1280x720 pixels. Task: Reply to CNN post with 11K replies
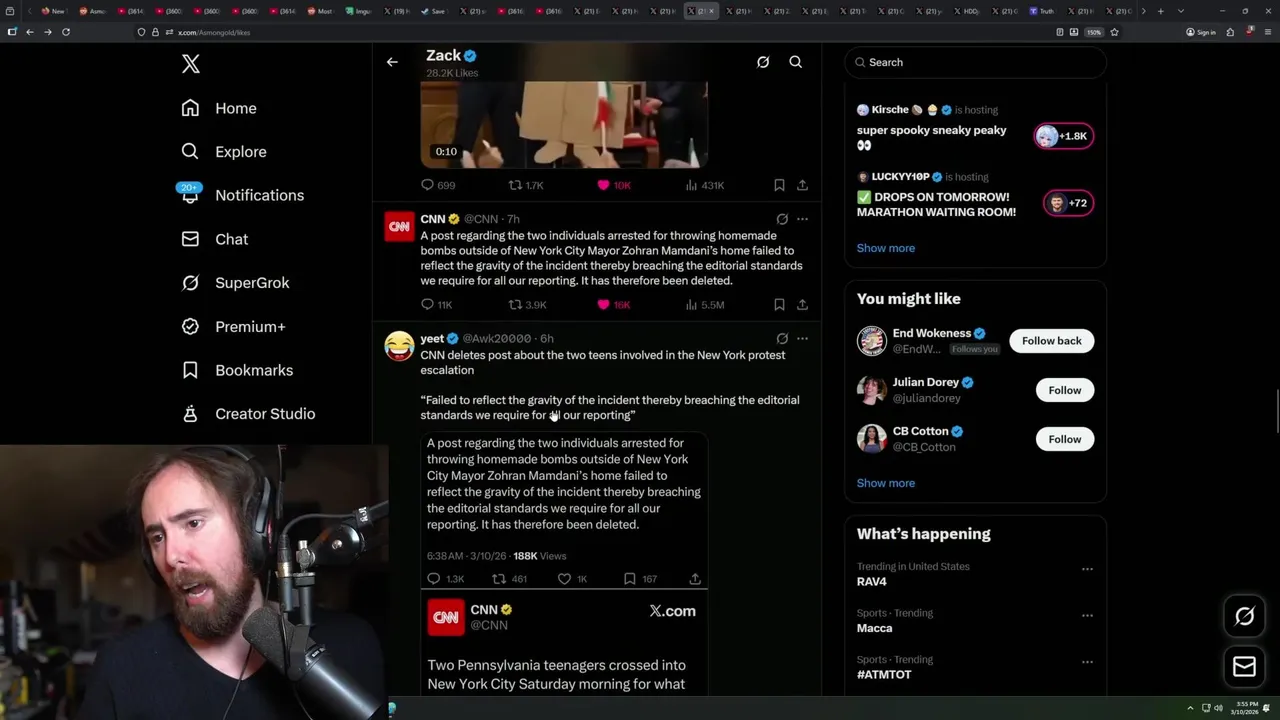(437, 305)
